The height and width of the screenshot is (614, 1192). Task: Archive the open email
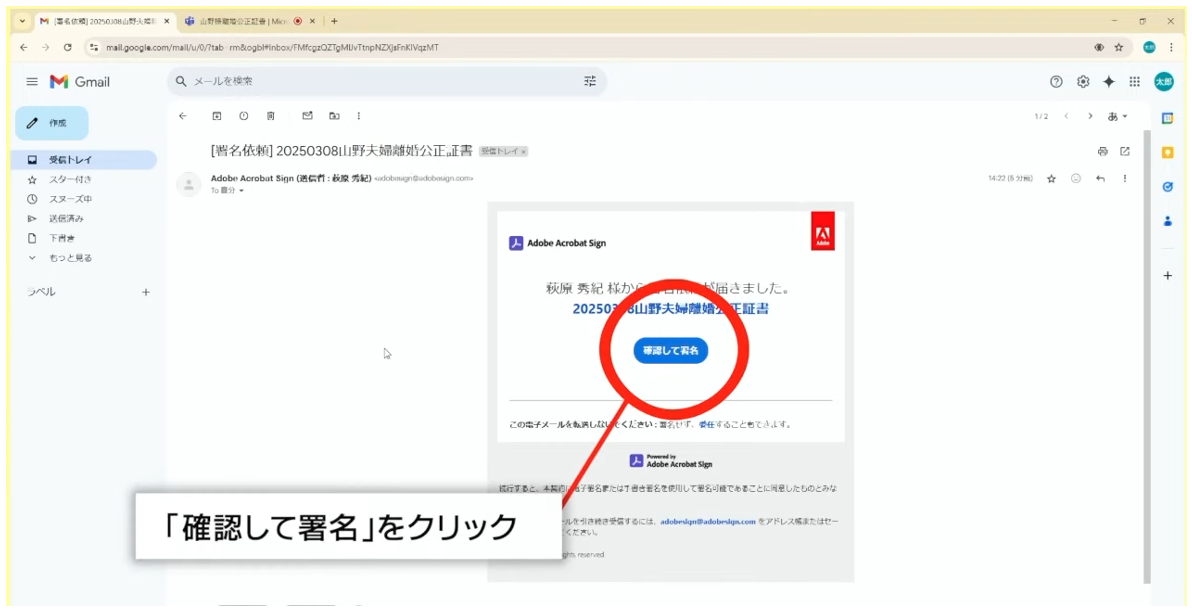217,116
